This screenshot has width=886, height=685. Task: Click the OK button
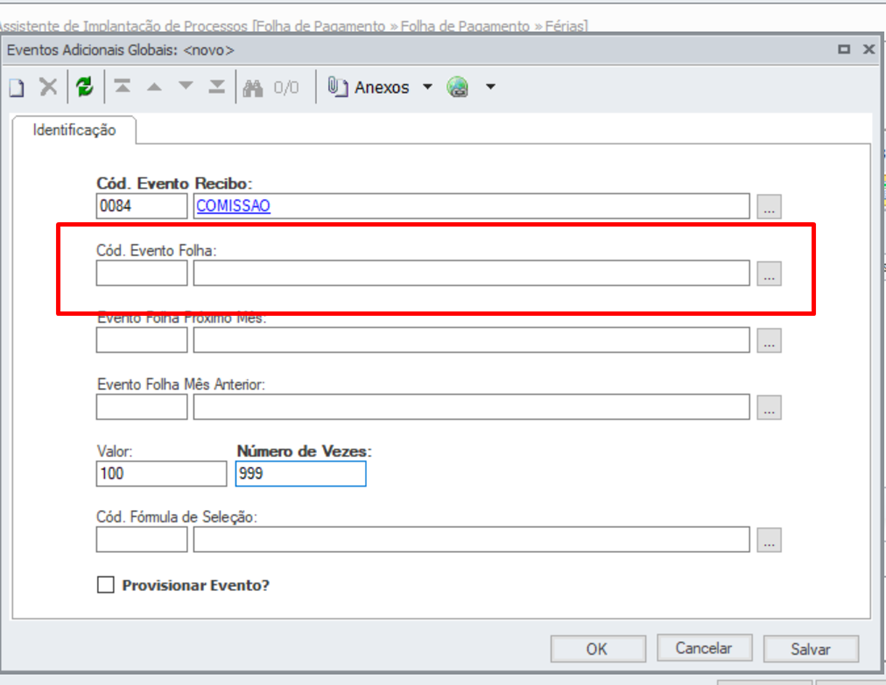[598, 649]
